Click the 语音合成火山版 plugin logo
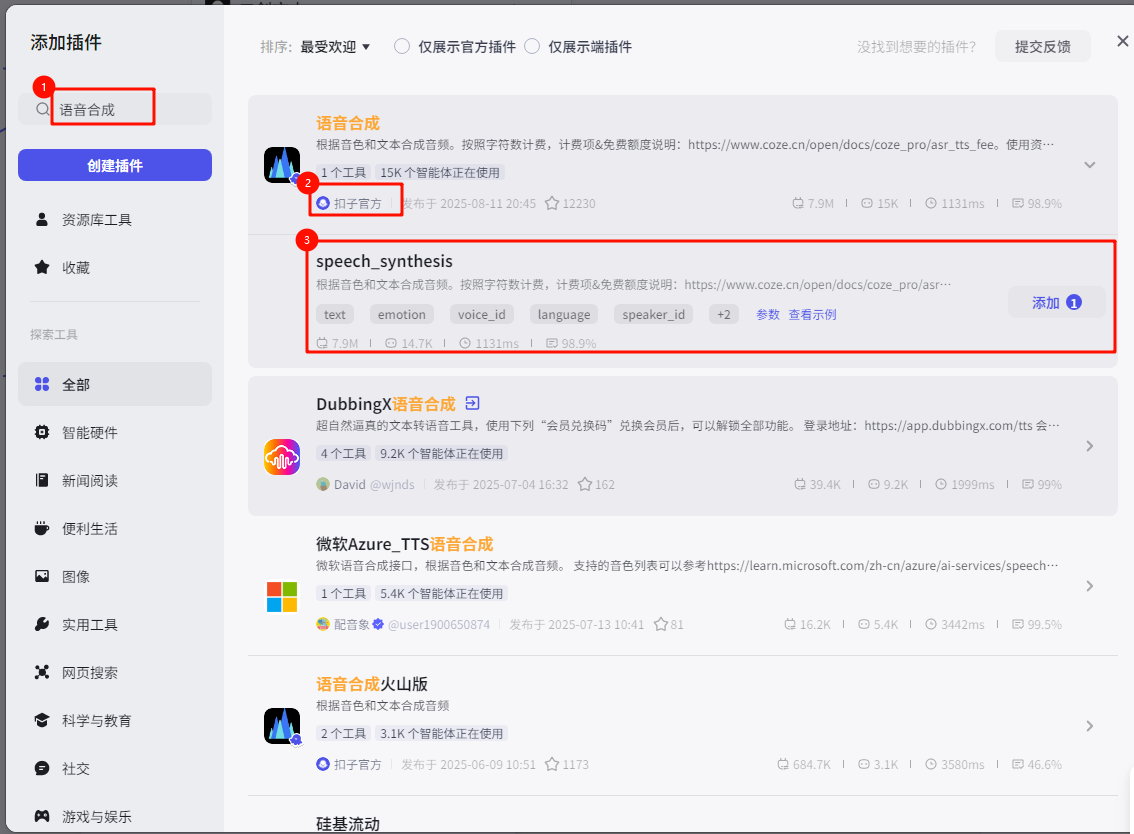The height and width of the screenshot is (834, 1134). click(x=282, y=726)
